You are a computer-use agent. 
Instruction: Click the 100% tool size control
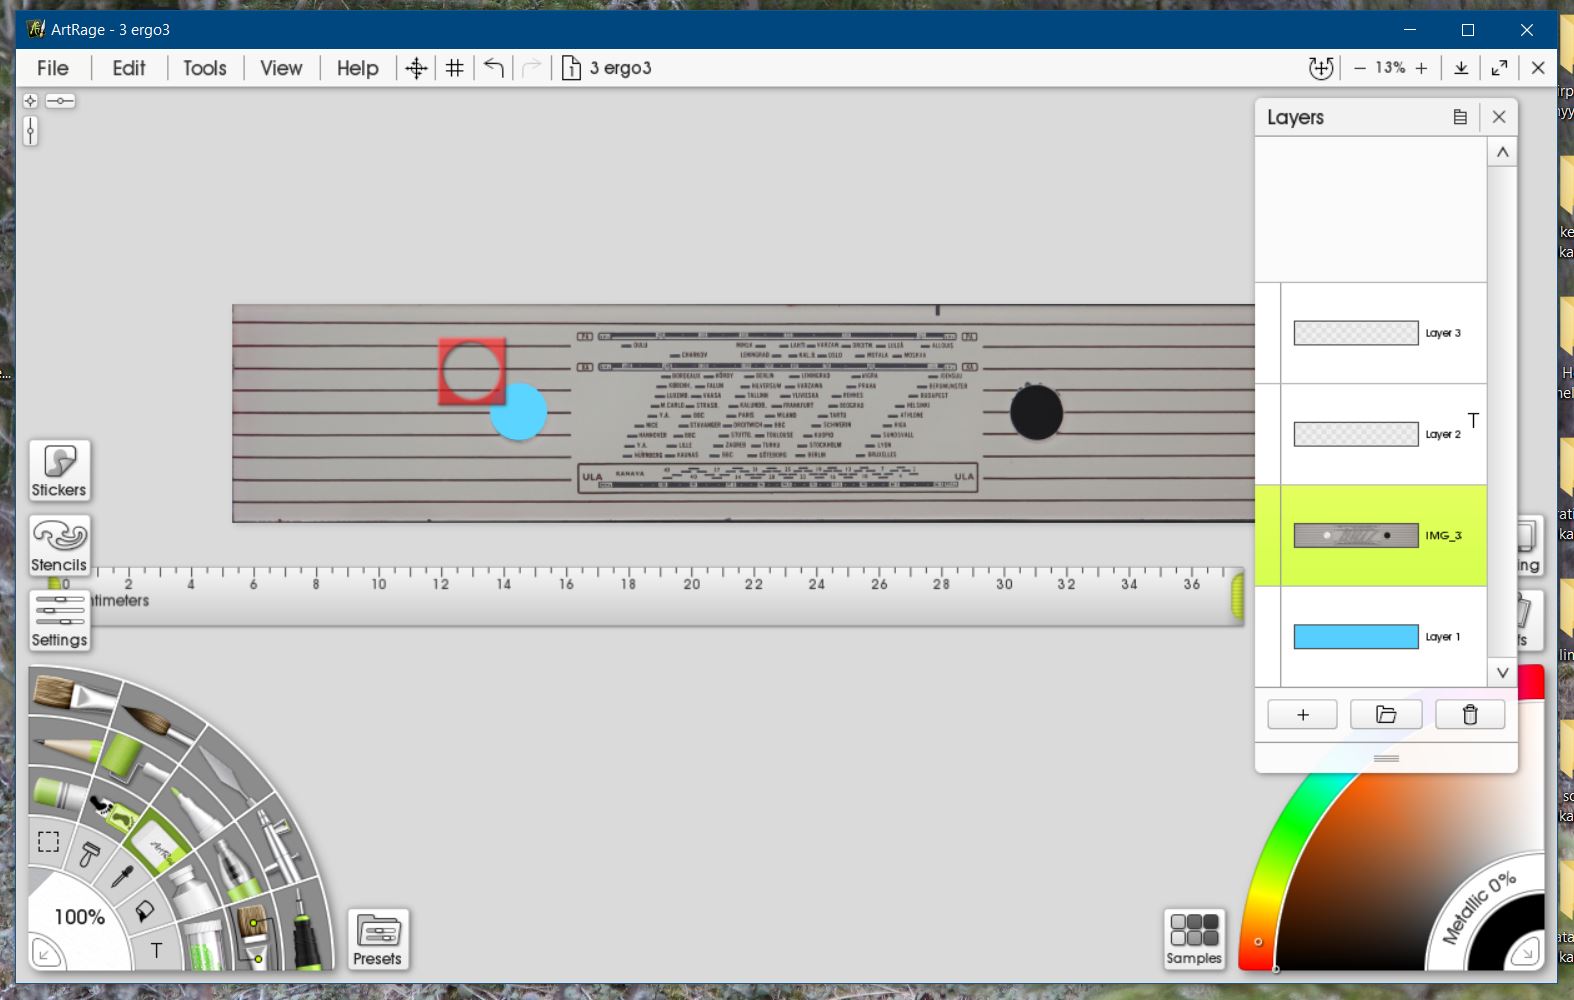coord(80,917)
